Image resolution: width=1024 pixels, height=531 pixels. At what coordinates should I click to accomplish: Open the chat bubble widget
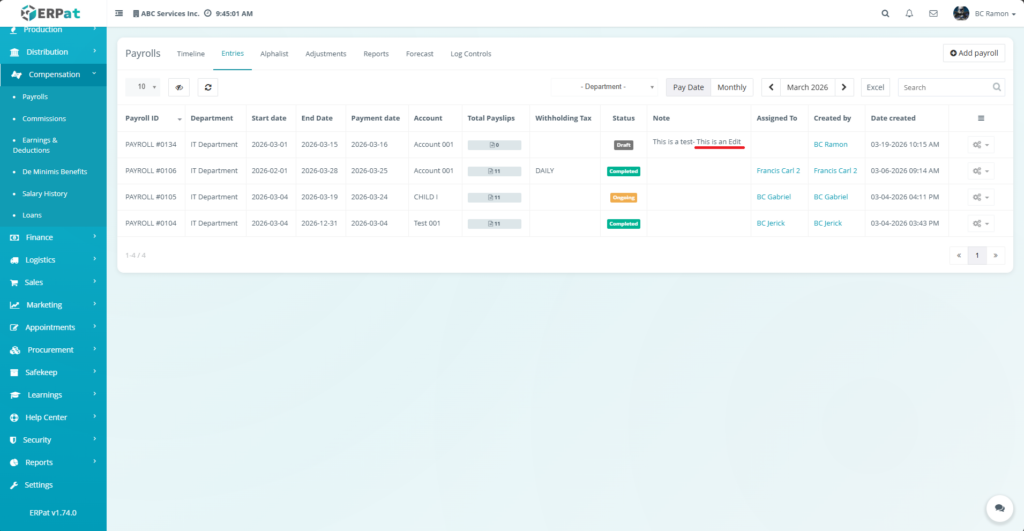[997, 508]
